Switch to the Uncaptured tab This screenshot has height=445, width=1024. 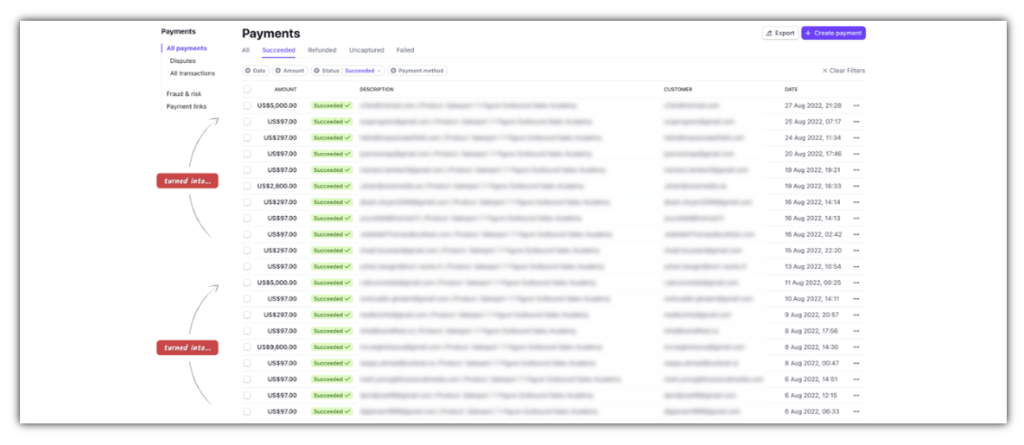click(365, 50)
